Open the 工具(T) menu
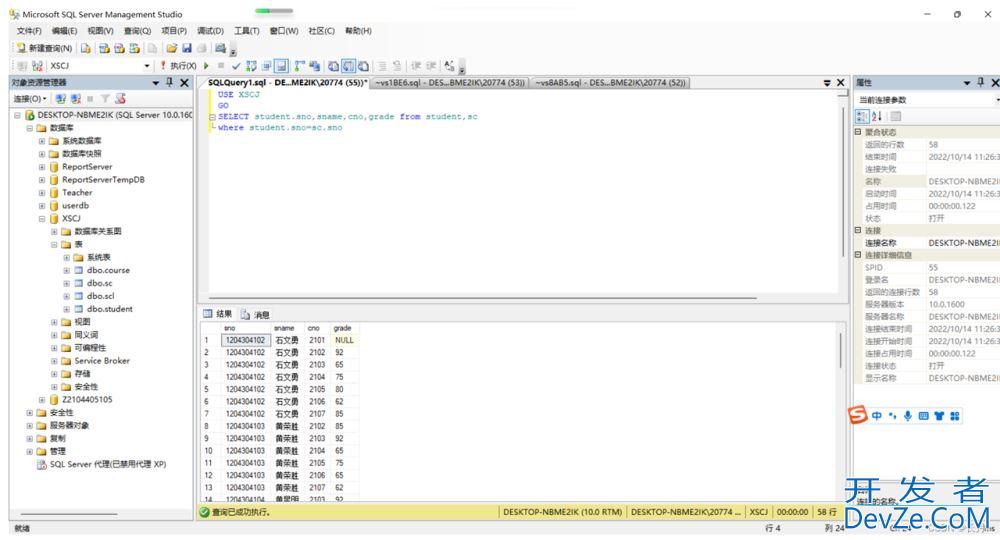Viewport: 1000px width, 540px height. (x=246, y=31)
